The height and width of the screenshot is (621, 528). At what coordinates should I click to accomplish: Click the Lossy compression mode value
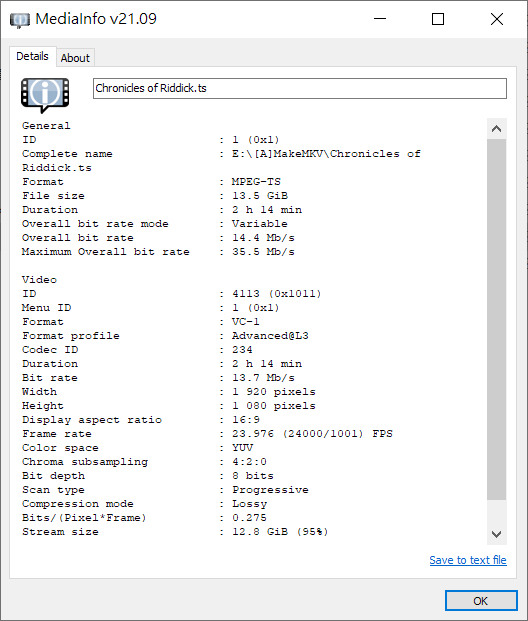249,504
